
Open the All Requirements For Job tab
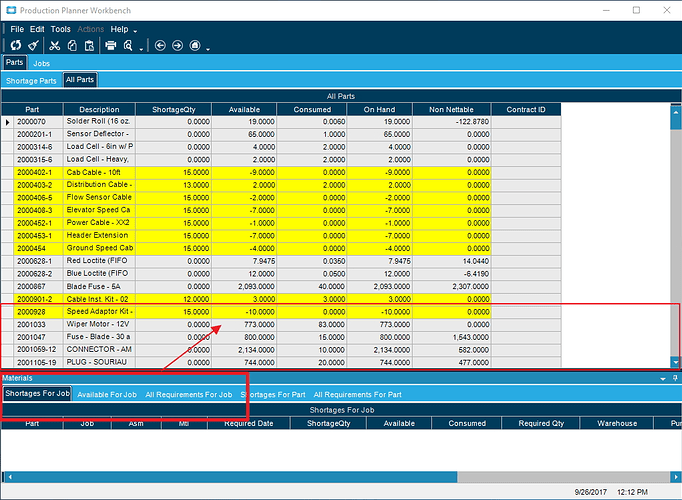(189, 395)
